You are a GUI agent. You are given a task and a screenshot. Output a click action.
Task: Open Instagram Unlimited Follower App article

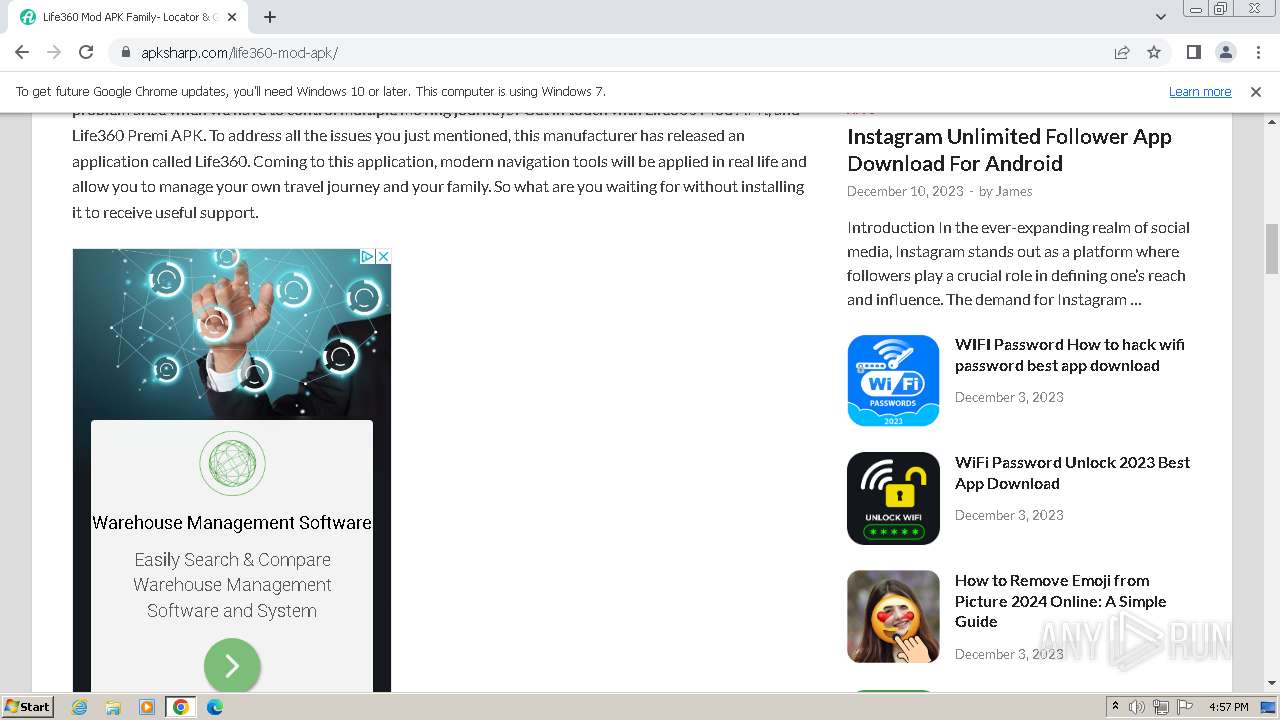point(1009,150)
